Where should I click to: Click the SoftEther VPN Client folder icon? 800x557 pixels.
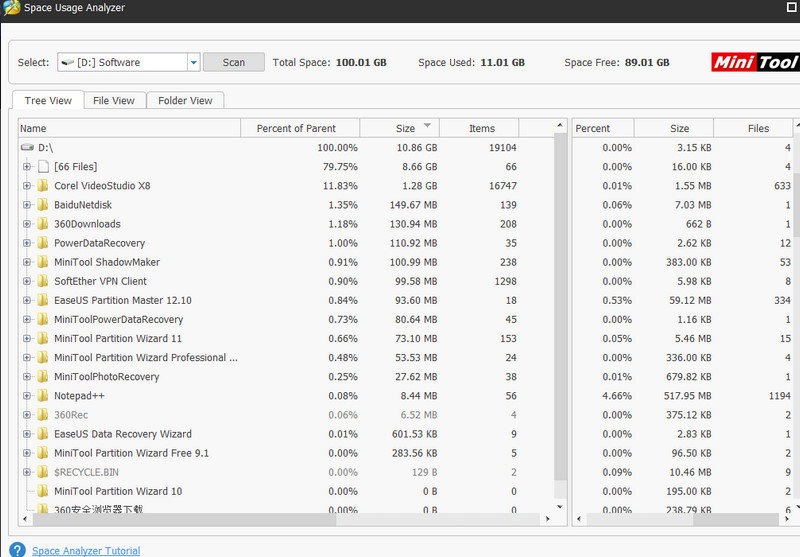pos(43,281)
